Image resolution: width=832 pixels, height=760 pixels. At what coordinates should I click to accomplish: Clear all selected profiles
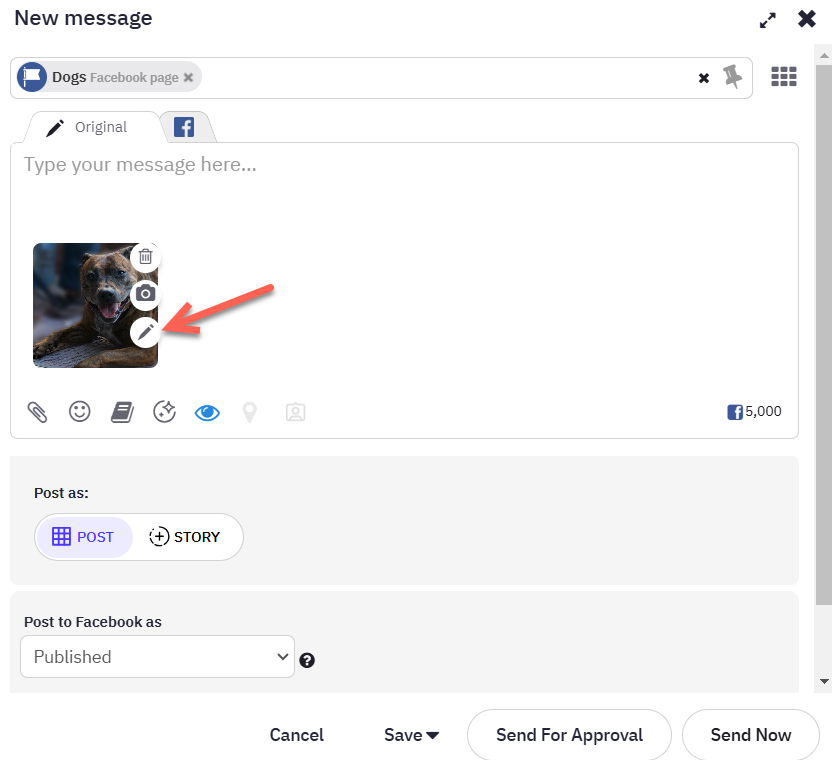click(704, 78)
